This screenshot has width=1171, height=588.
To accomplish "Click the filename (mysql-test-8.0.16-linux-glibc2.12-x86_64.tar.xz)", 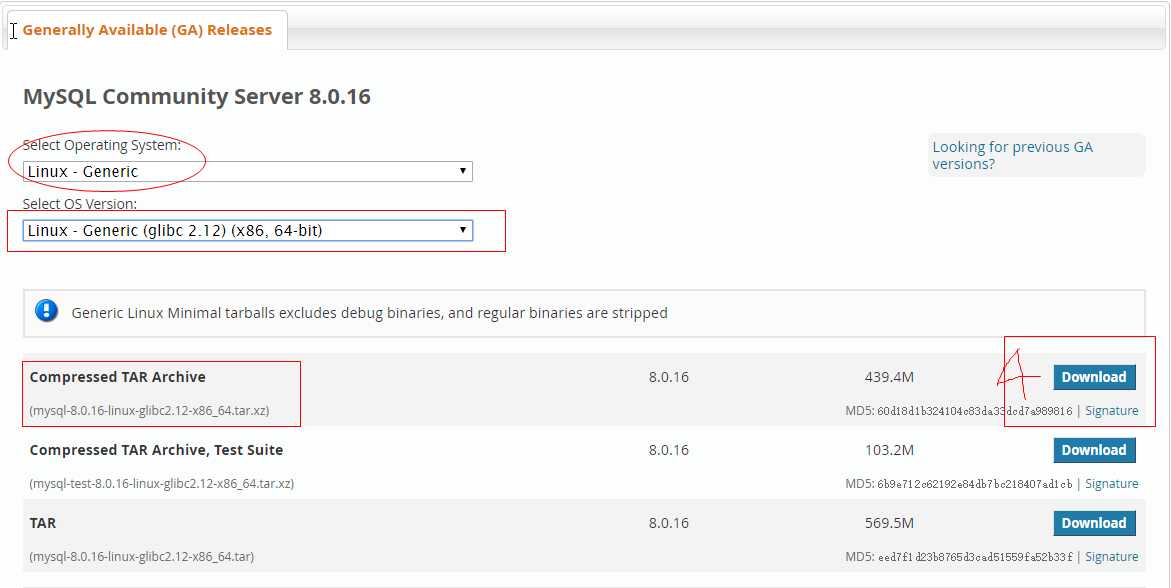I will click(161, 484).
